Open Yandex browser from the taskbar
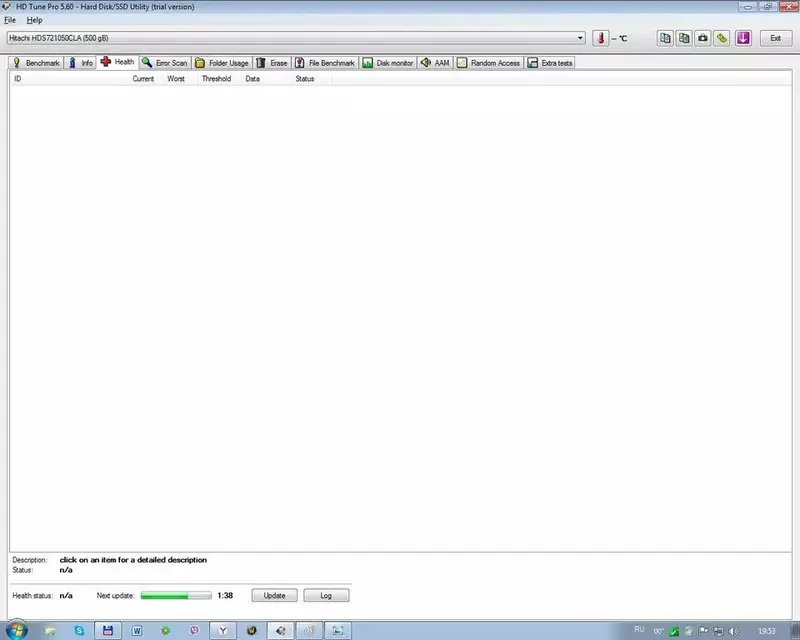Viewport: 800px width, 640px height. pos(223,631)
